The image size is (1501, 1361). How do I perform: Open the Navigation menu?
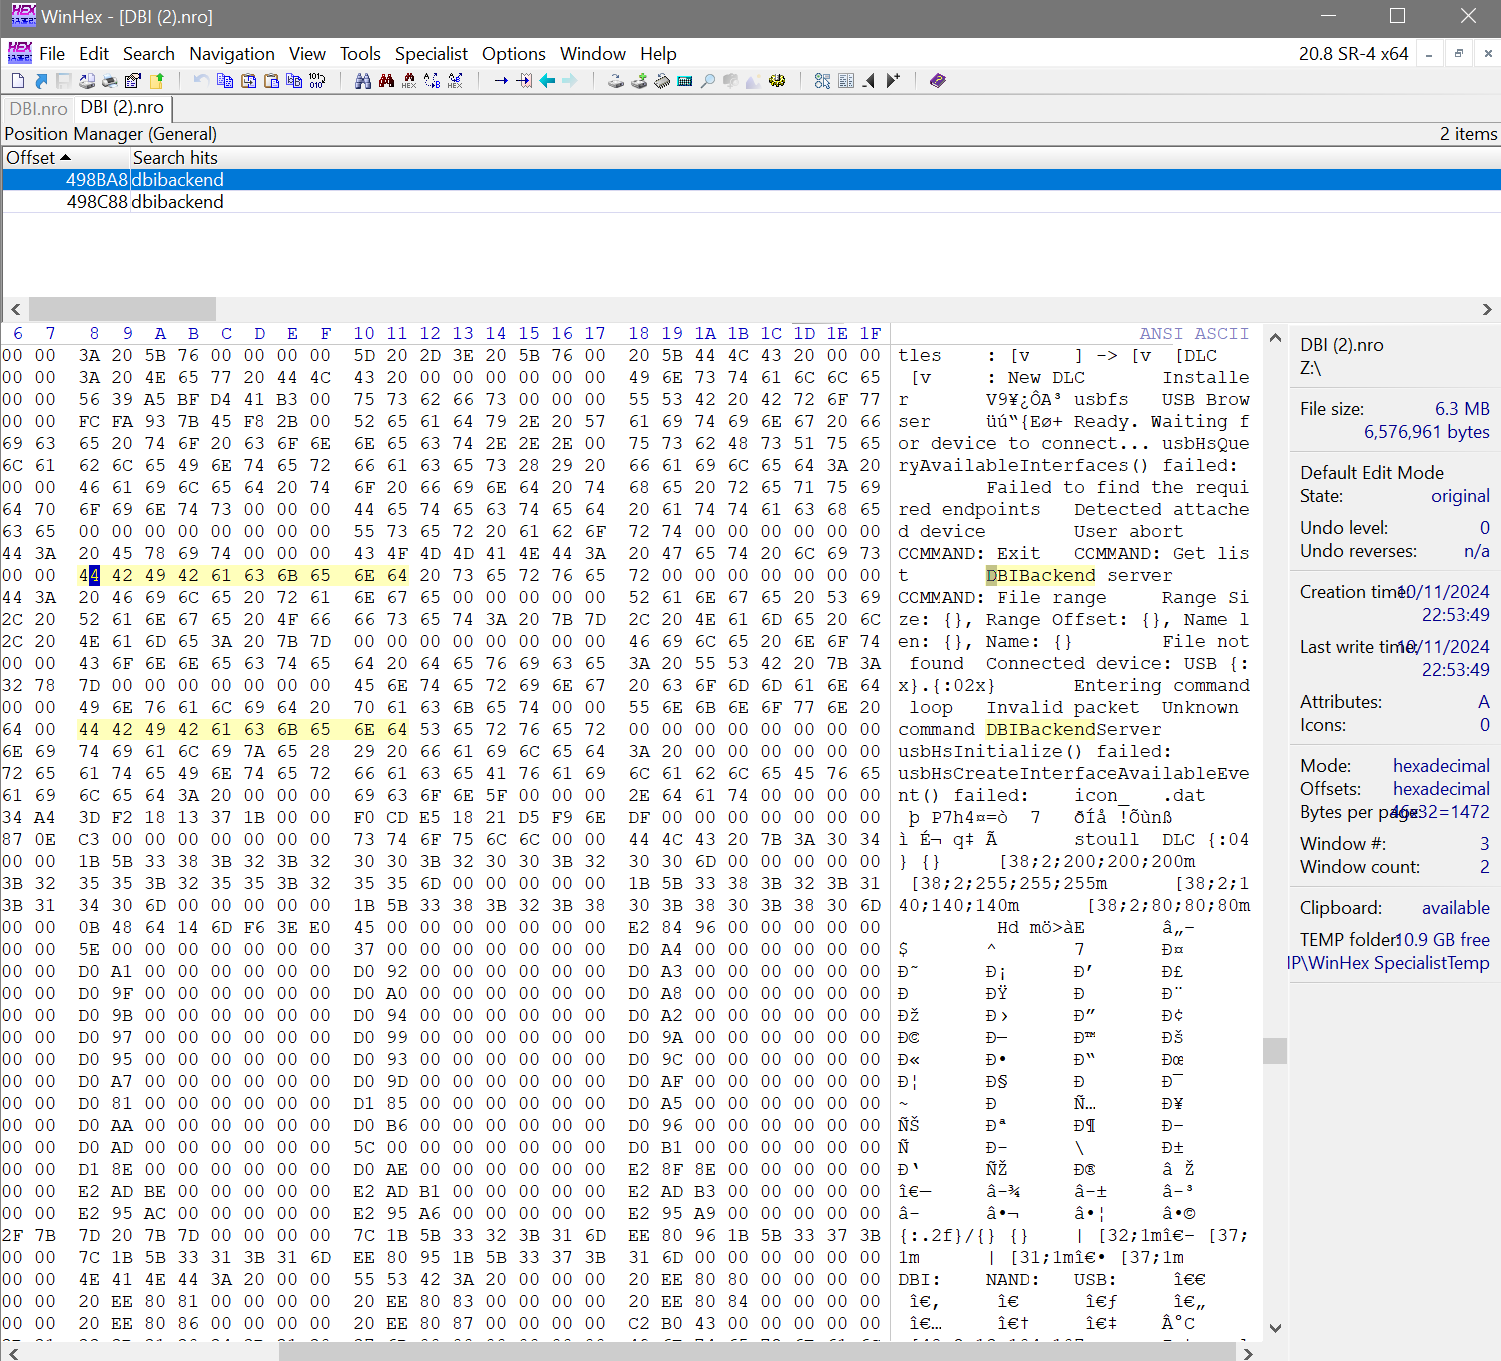tap(232, 54)
